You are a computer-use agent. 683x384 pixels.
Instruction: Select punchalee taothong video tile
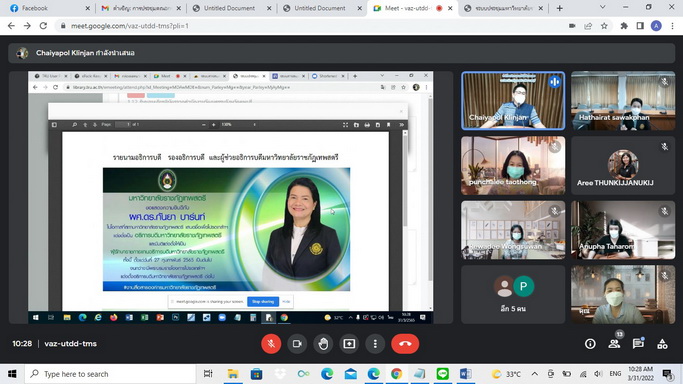513,165
